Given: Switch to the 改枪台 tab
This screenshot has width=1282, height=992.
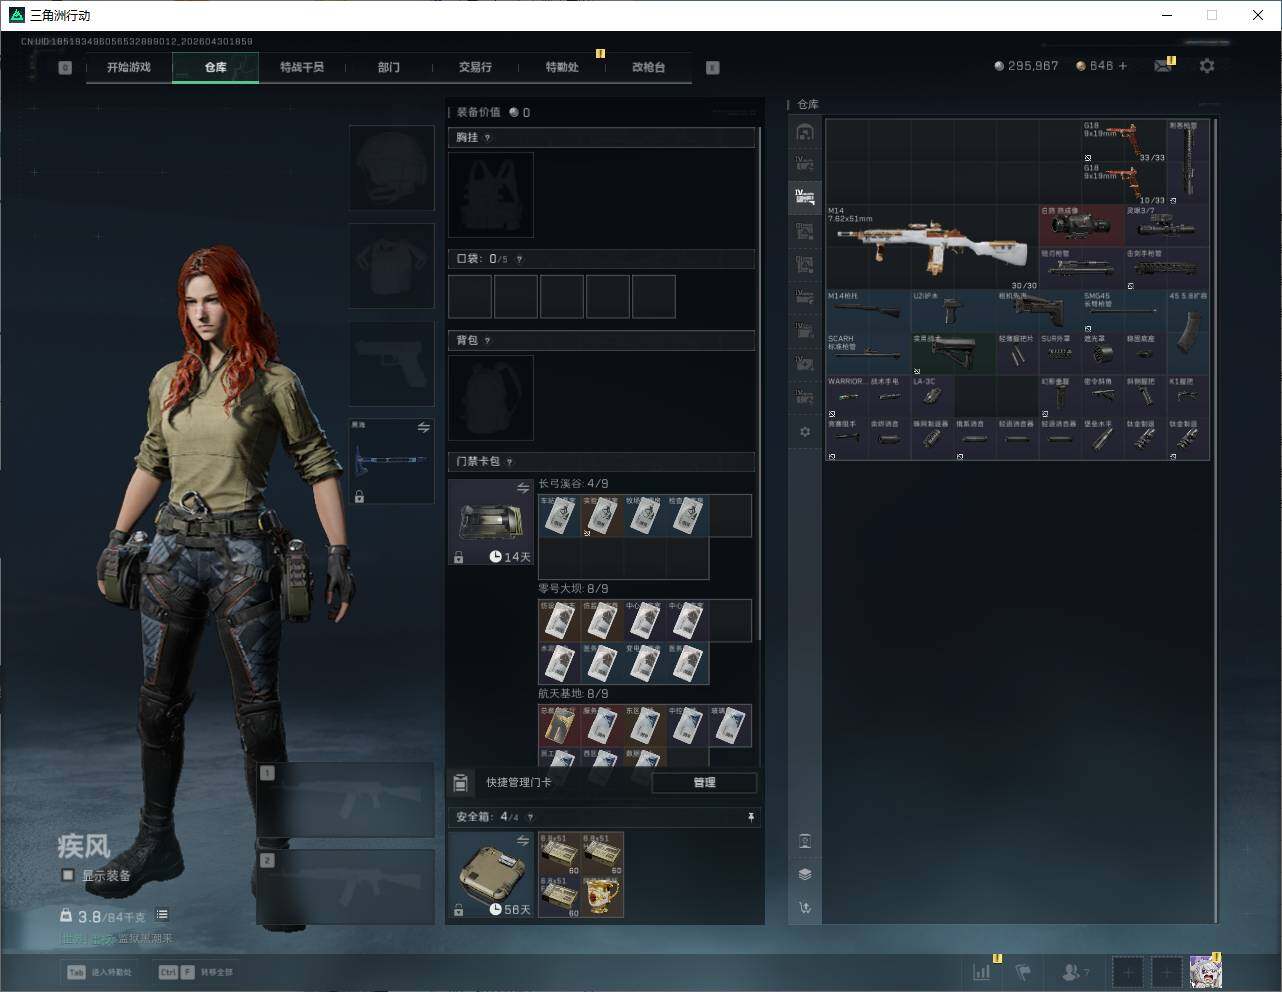Looking at the screenshot, I should (x=648, y=67).
